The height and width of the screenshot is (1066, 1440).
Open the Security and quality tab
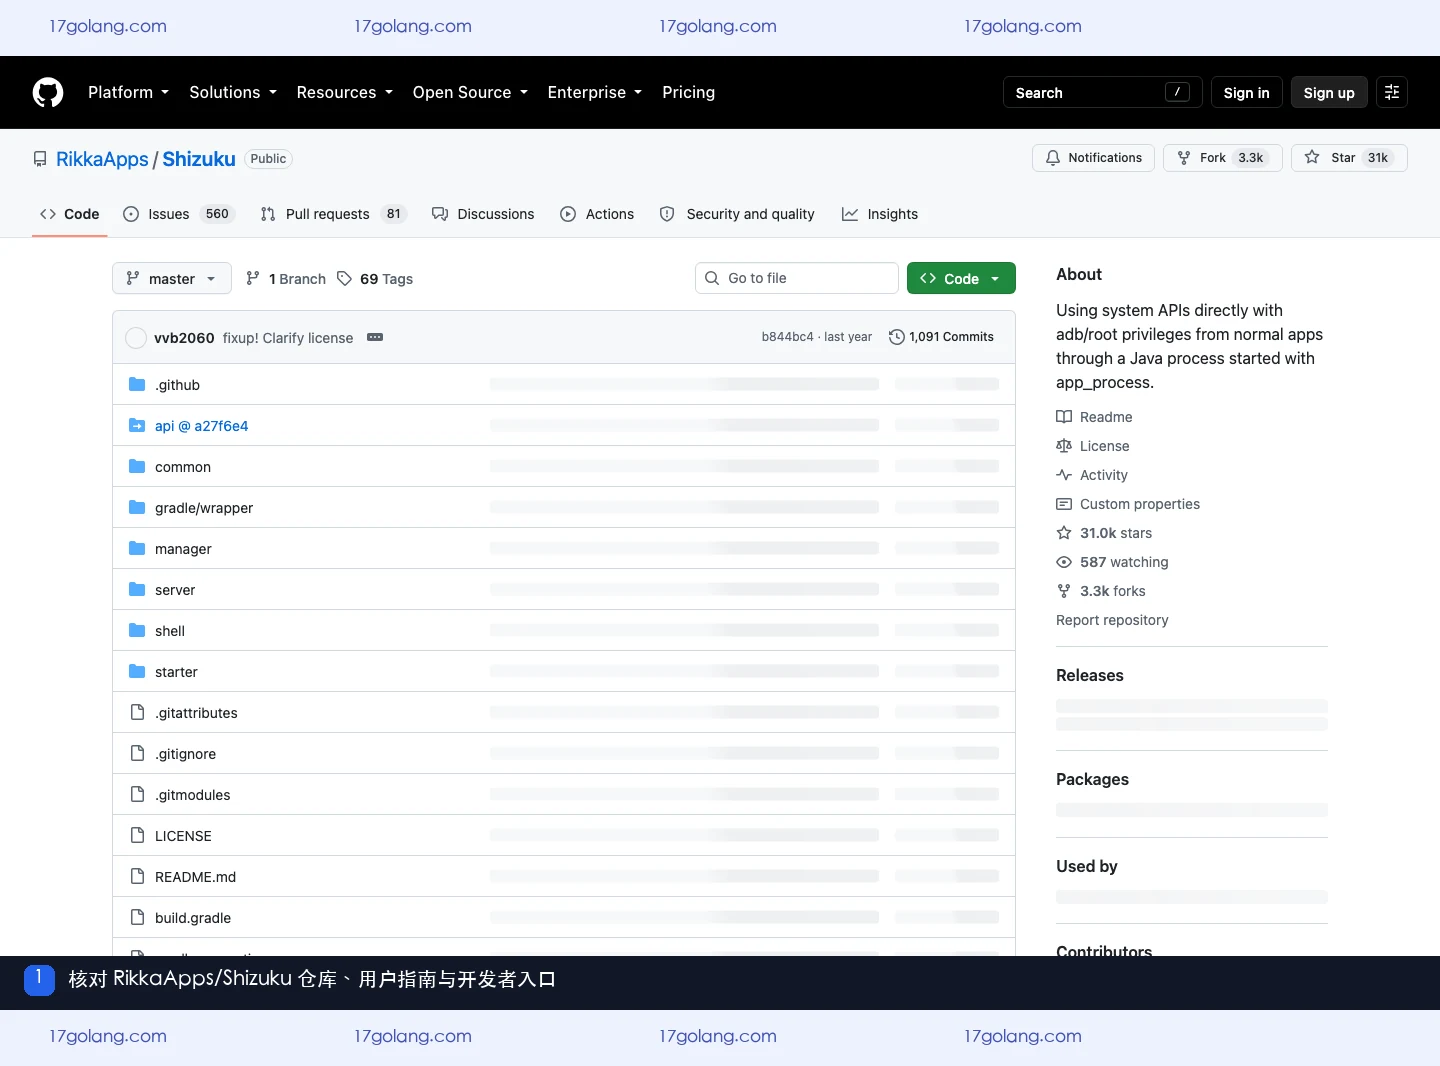click(x=737, y=214)
